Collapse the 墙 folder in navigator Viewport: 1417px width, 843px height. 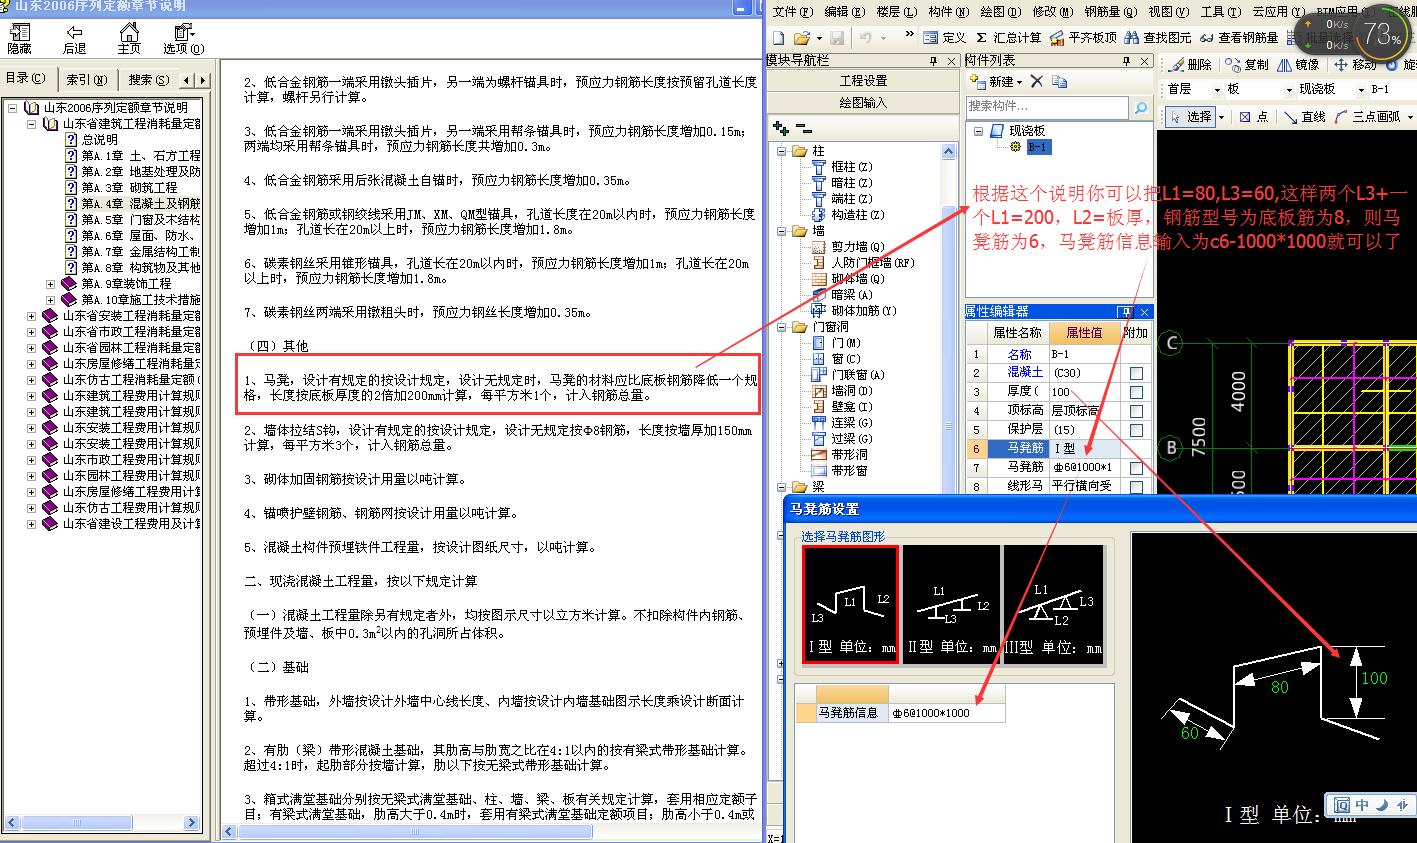pos(783,231)
